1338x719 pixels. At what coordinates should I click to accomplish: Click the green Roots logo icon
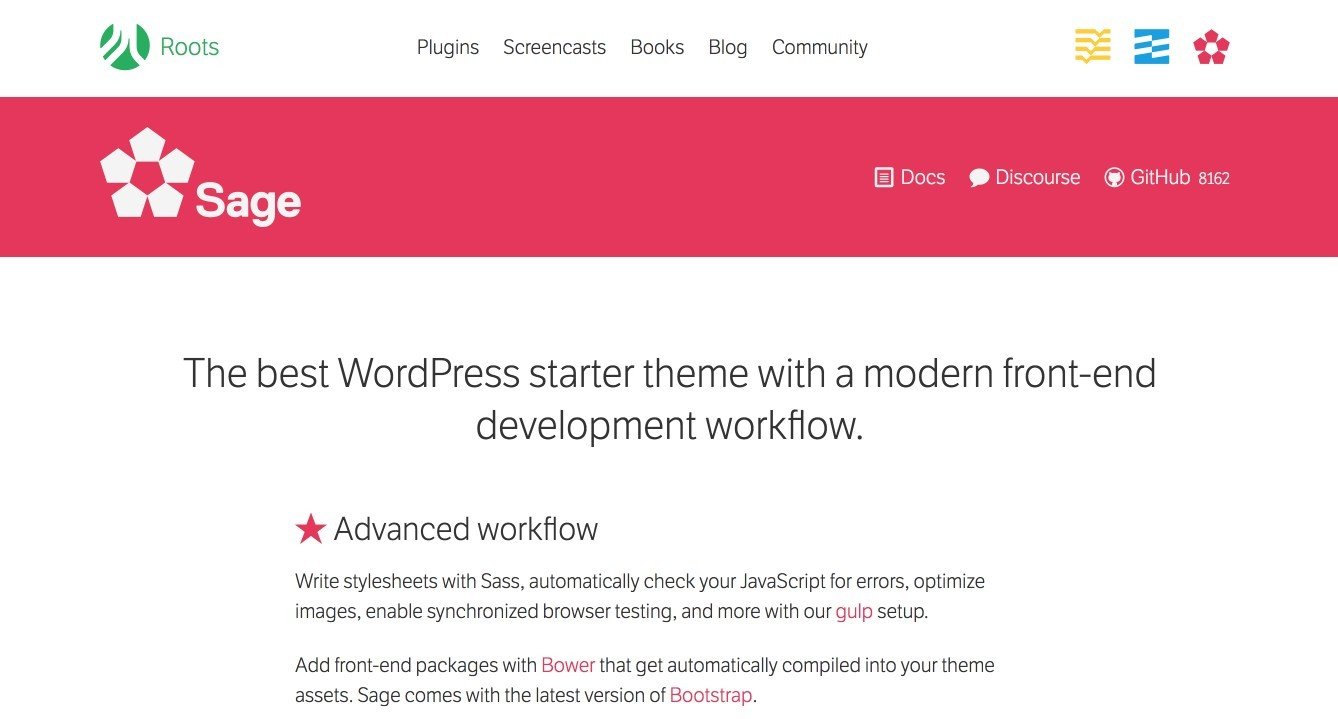point(124,47)
